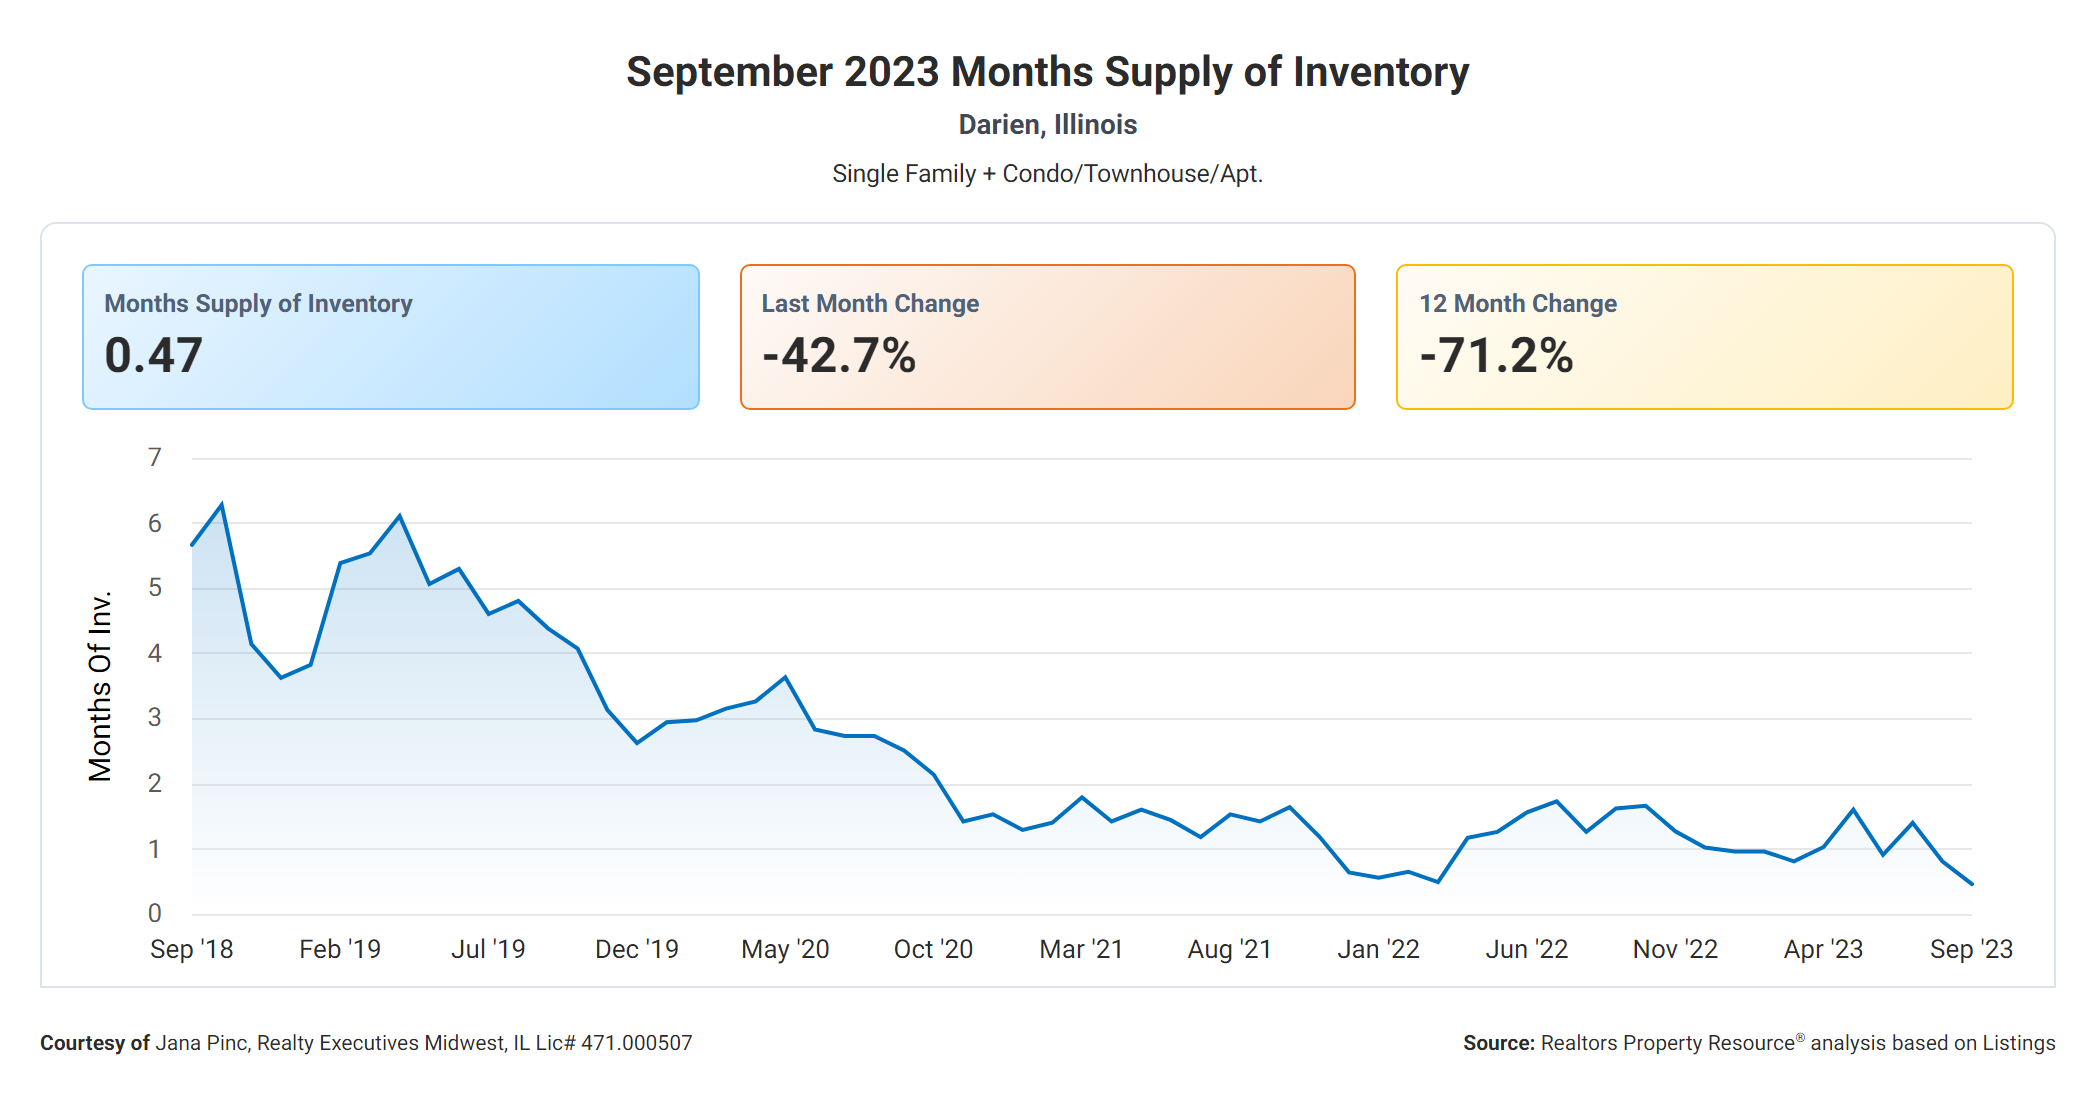Click the -42.7% change value
2096x1100 pixels.
[838, 356]
